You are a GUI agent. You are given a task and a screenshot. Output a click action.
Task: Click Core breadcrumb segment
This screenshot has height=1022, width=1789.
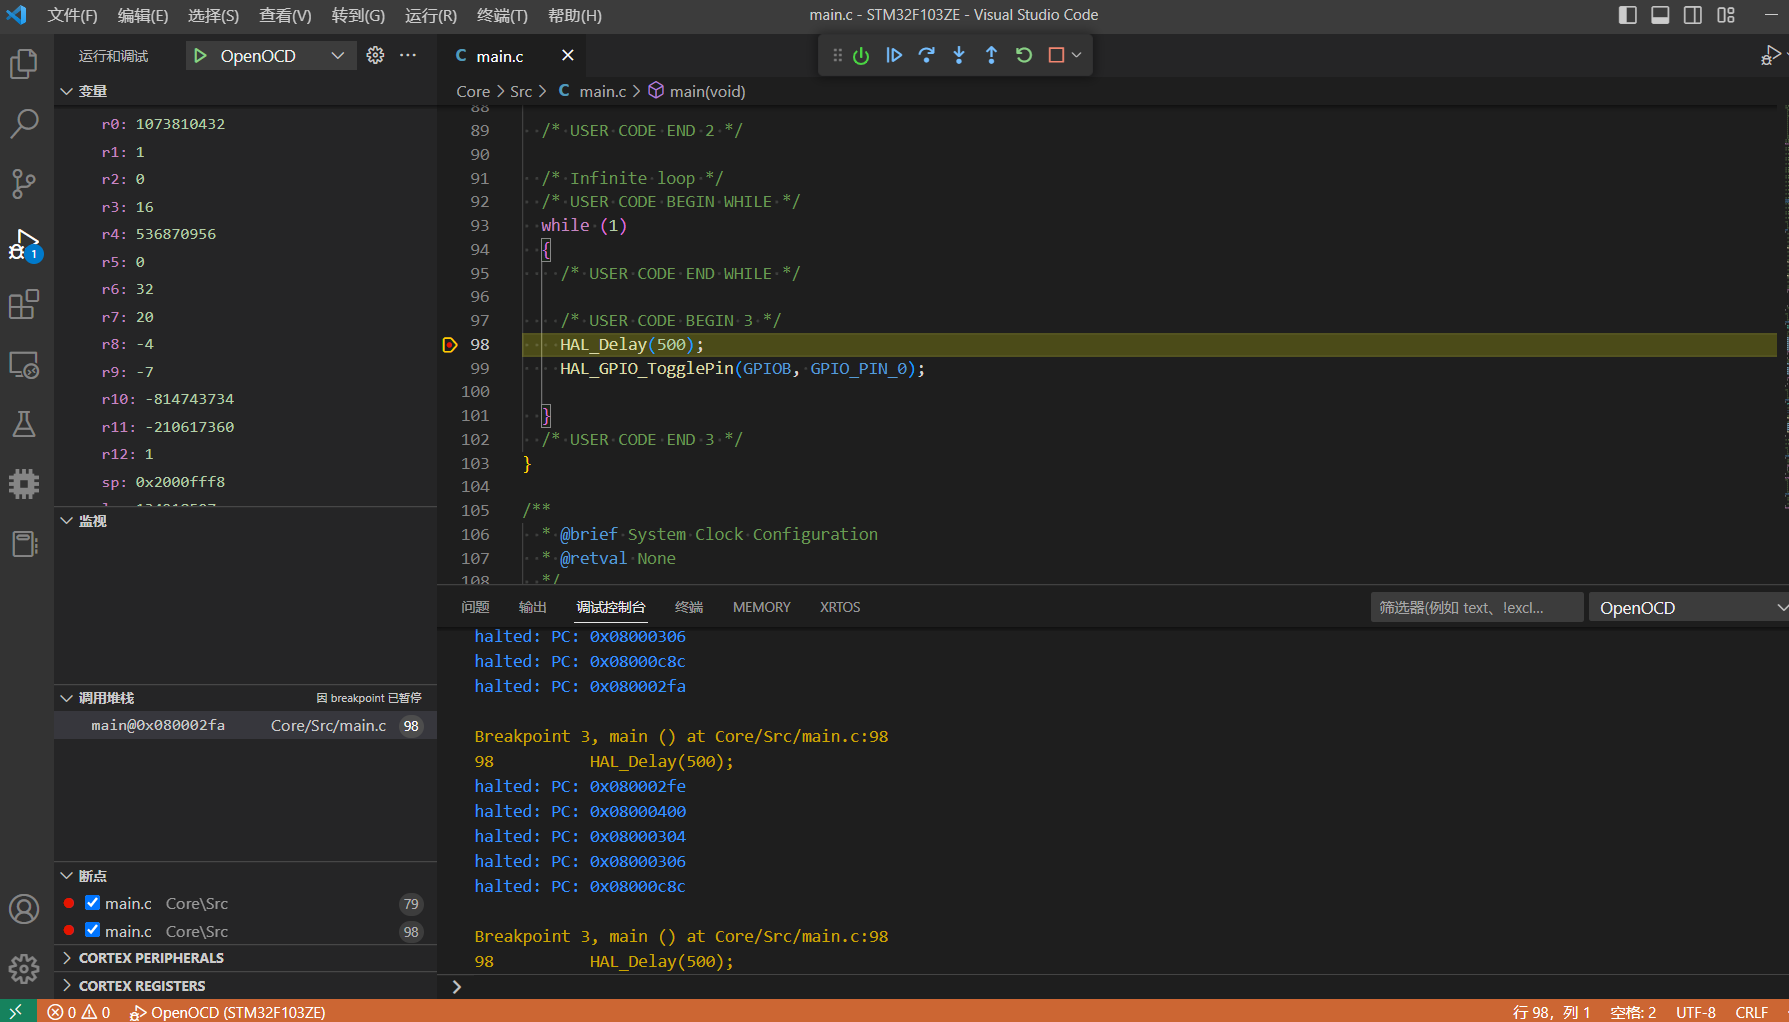coord(473,91)
